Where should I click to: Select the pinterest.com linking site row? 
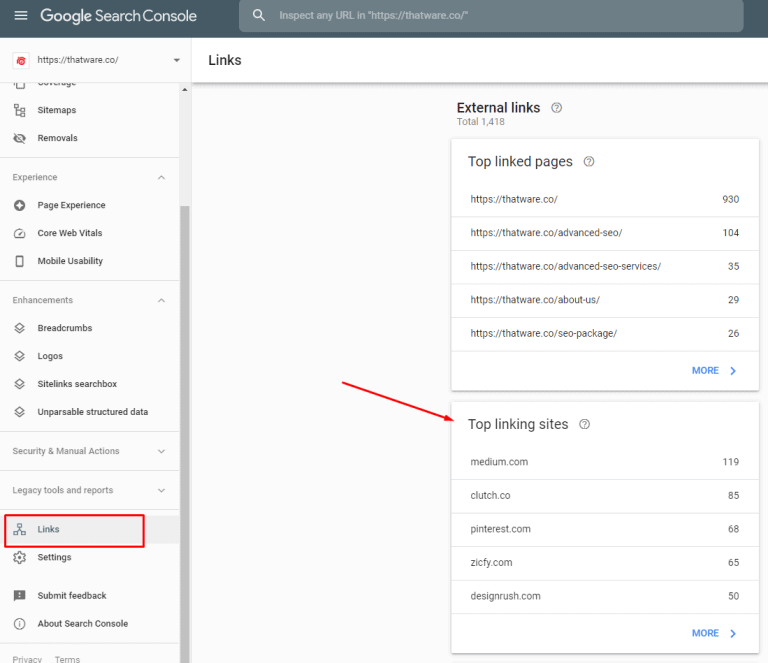point(605,529)
